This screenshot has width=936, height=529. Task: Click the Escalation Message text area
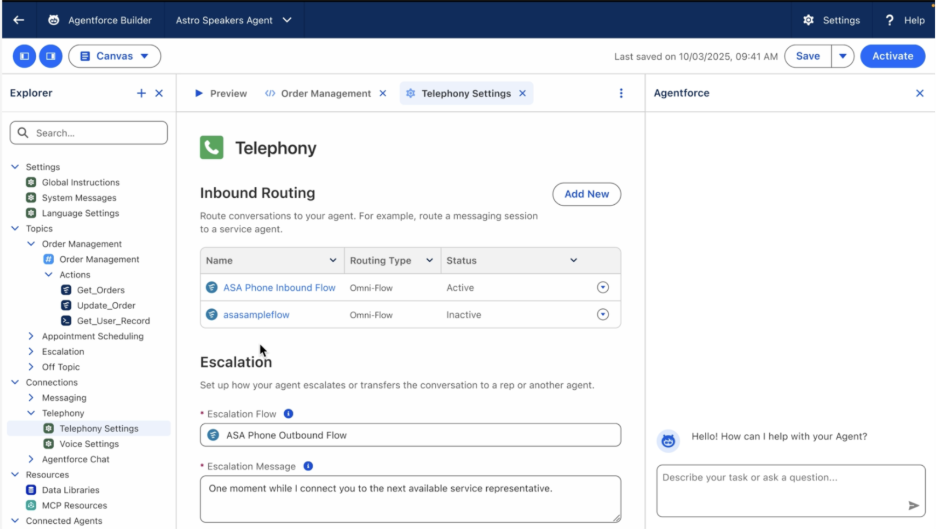coord(410,499)
